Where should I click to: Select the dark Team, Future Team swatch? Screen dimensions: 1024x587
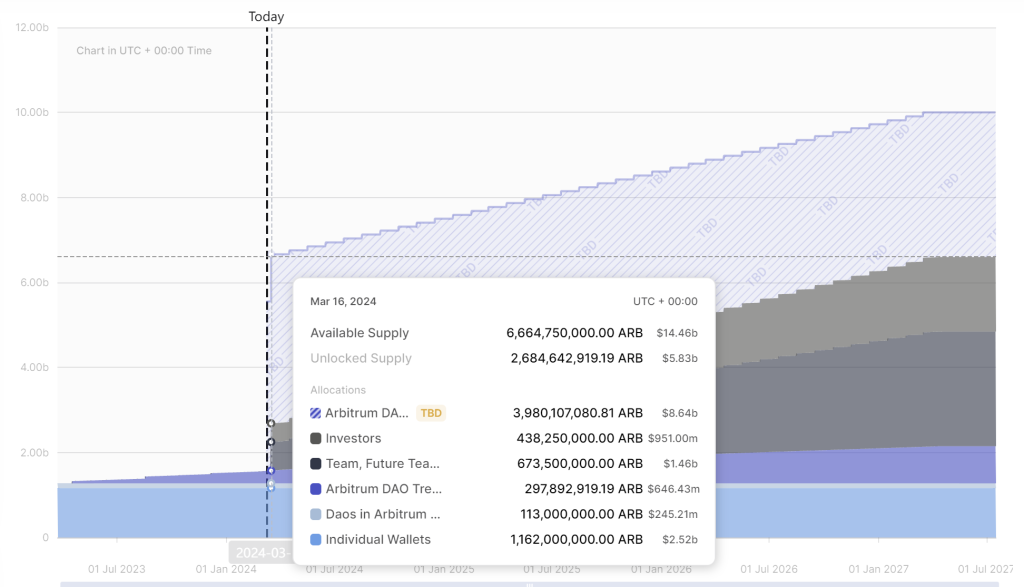(316, 464)
